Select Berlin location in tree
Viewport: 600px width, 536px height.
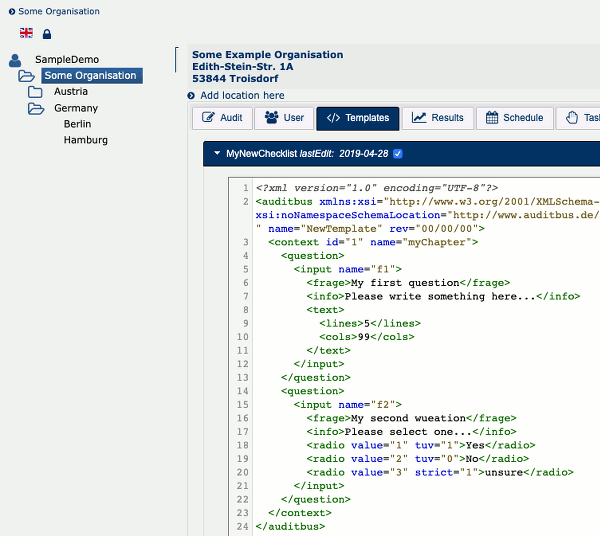pos(77,124)
